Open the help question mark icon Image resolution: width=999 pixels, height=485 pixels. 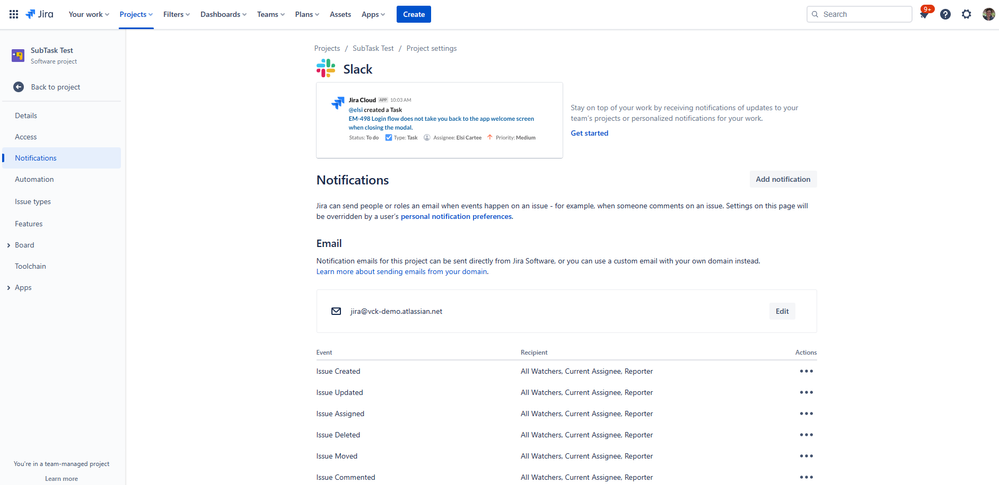coord(945,14)
